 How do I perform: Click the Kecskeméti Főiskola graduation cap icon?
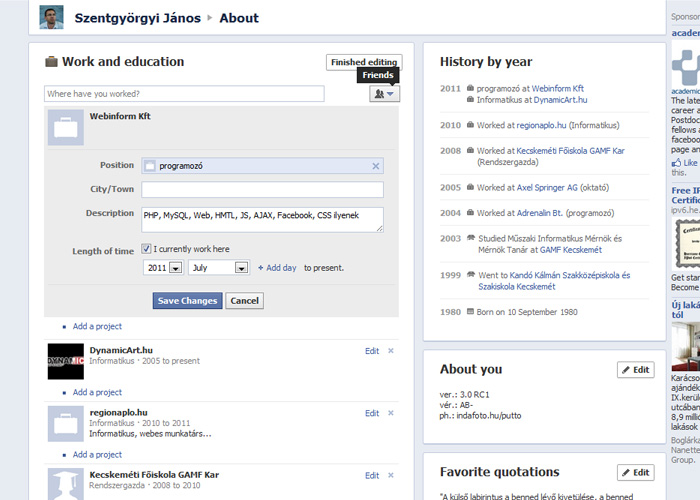(x=66, y=484)
